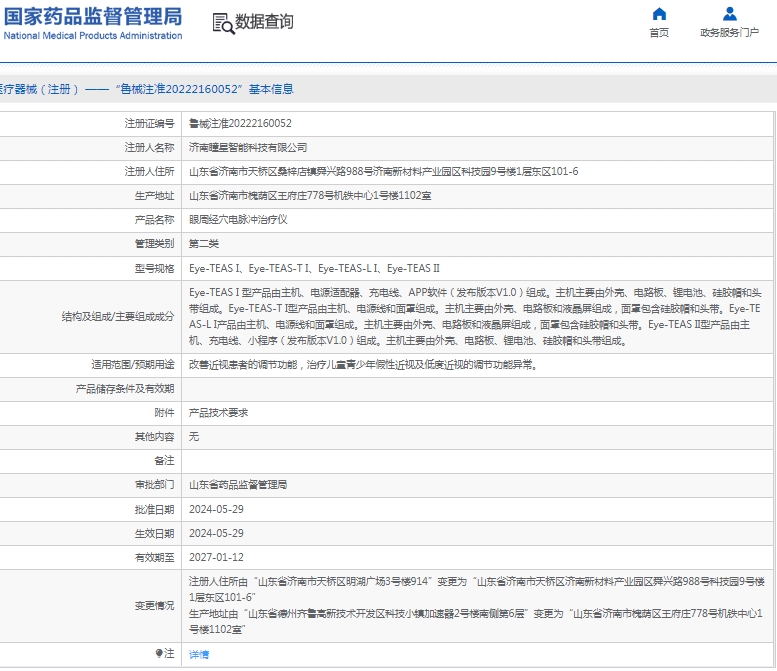Click the 变更情况 change details text
The height and width of the screenshot is (671, 777).
477,606
